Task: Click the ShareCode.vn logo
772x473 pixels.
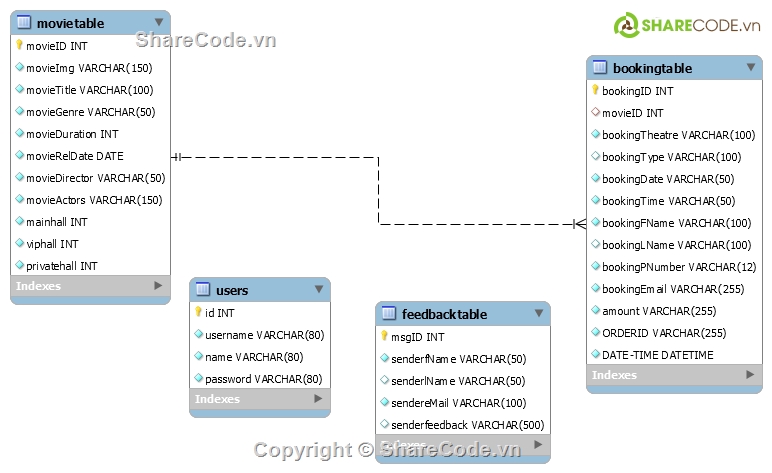Action: (x=687, y=25)
